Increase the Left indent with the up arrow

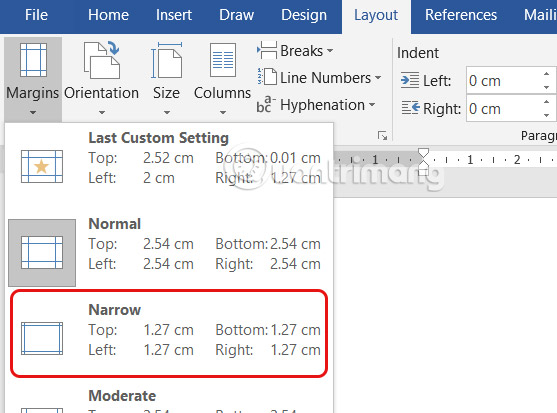546,74
